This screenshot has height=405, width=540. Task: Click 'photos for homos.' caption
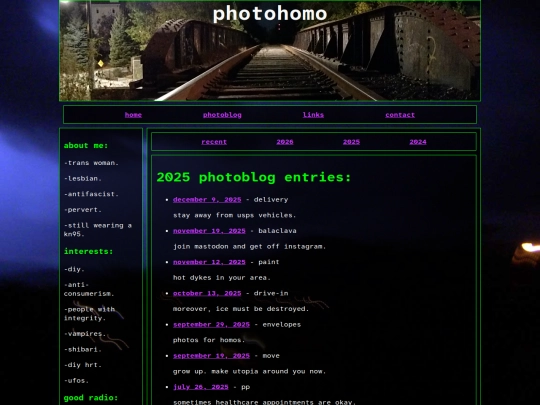point(209,340)
